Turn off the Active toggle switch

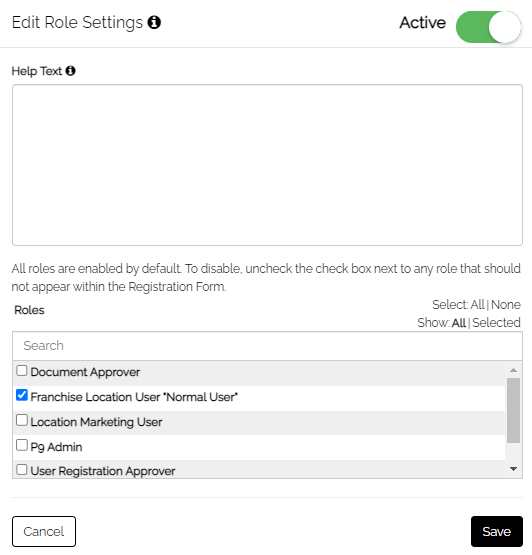(x=488, y=27)
